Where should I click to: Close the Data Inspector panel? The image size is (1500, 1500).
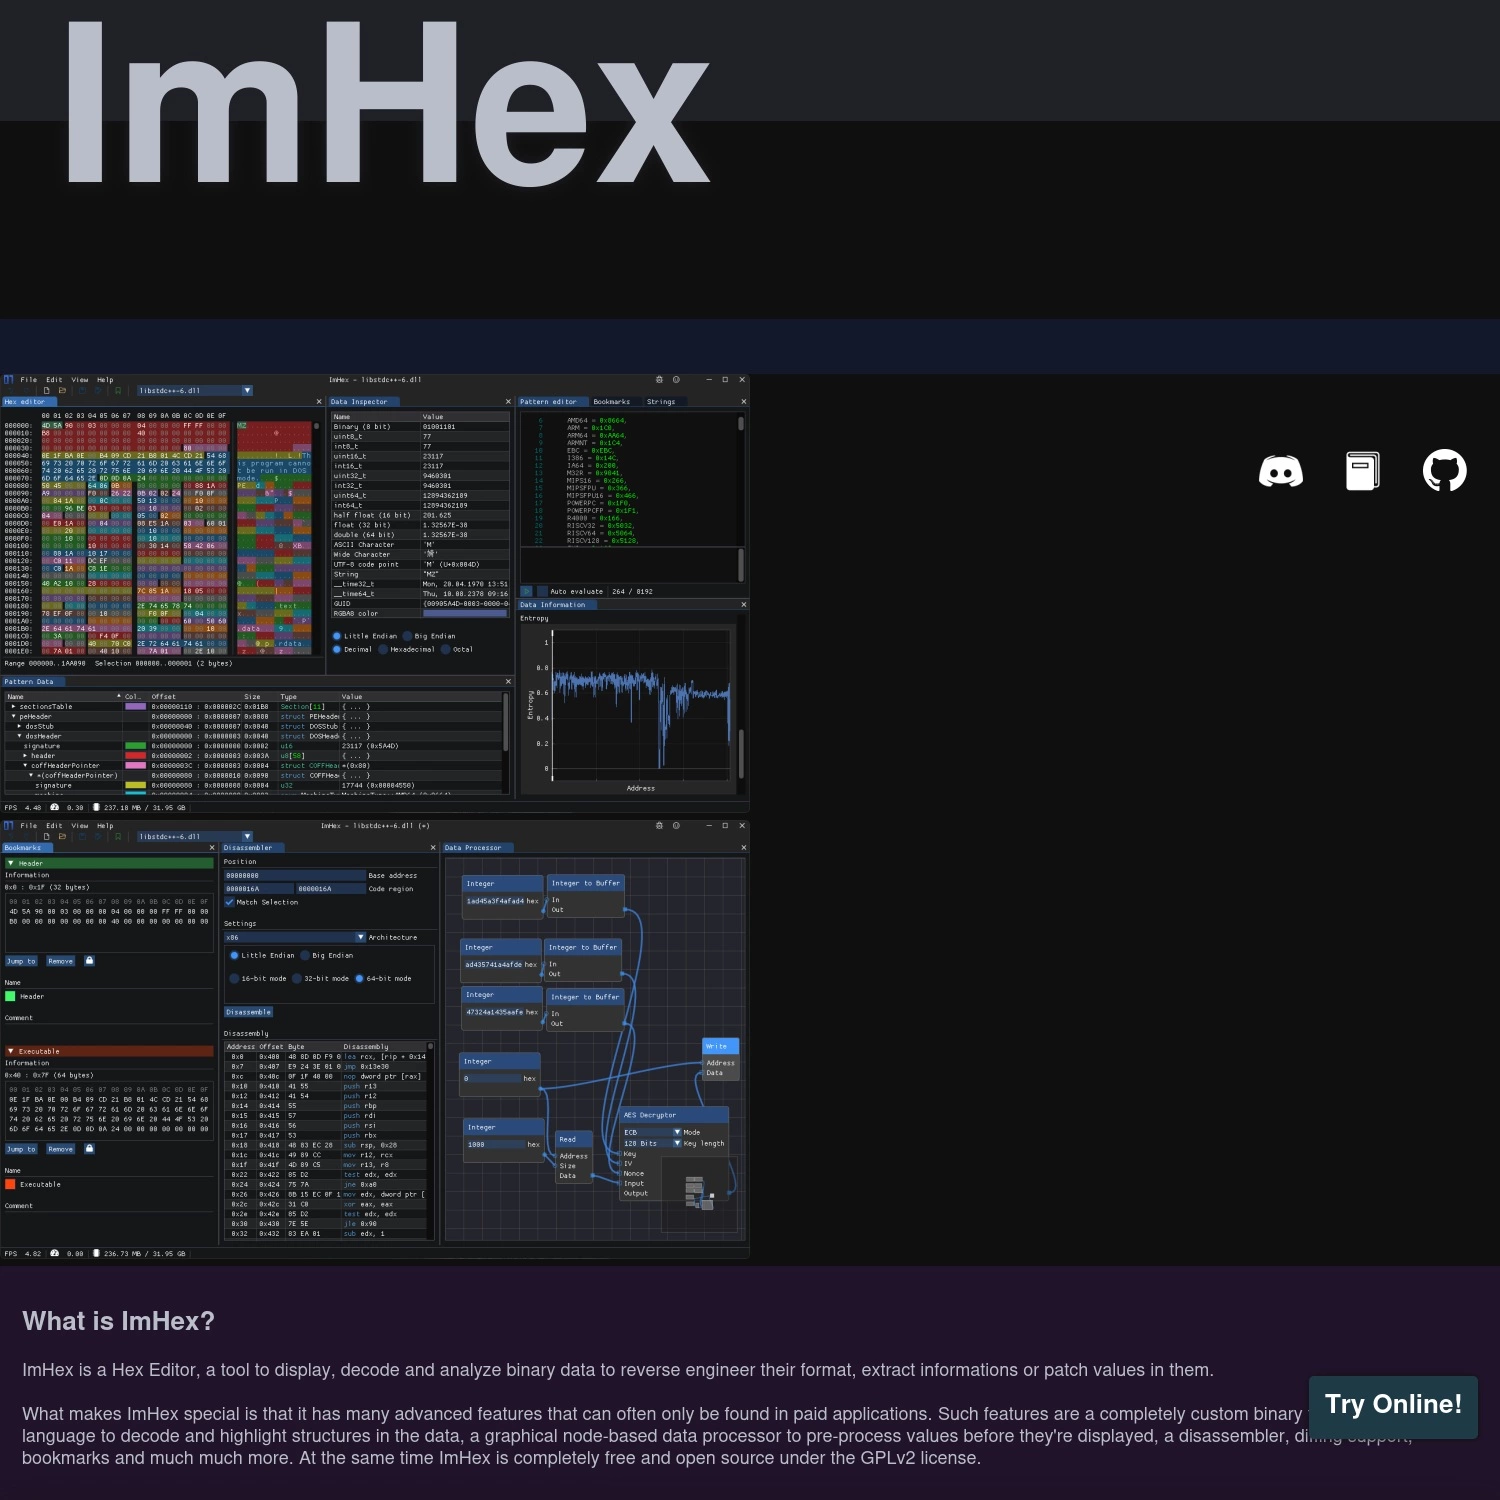508,402
